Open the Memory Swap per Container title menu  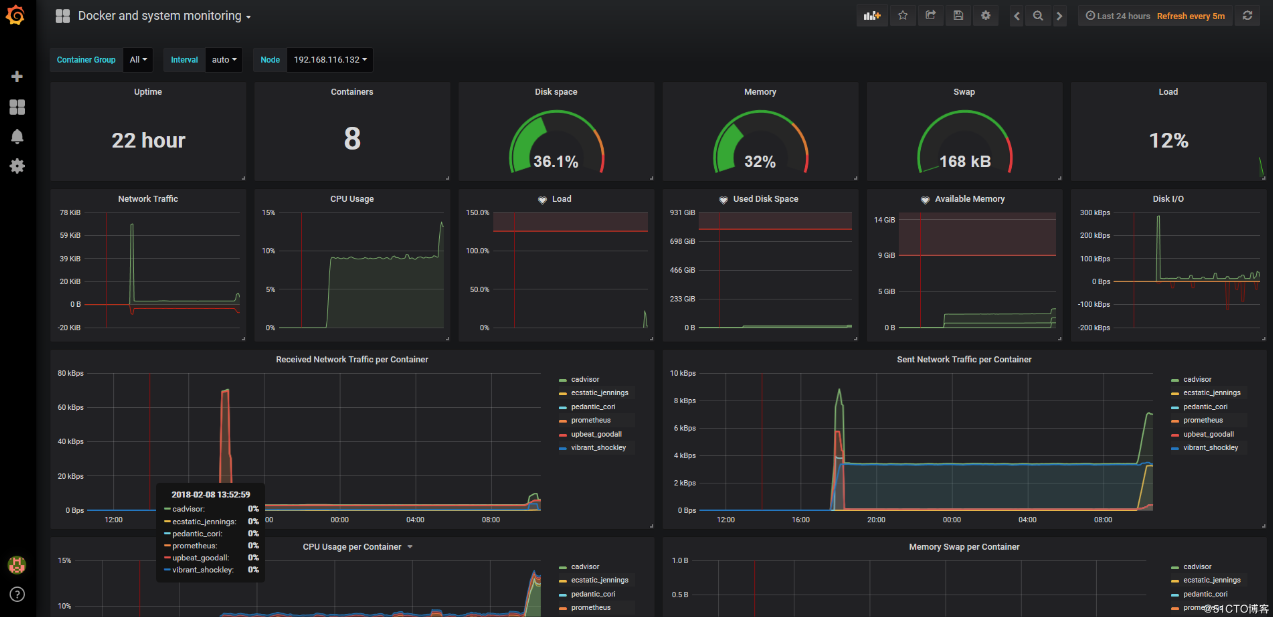(x=964, y=547)
